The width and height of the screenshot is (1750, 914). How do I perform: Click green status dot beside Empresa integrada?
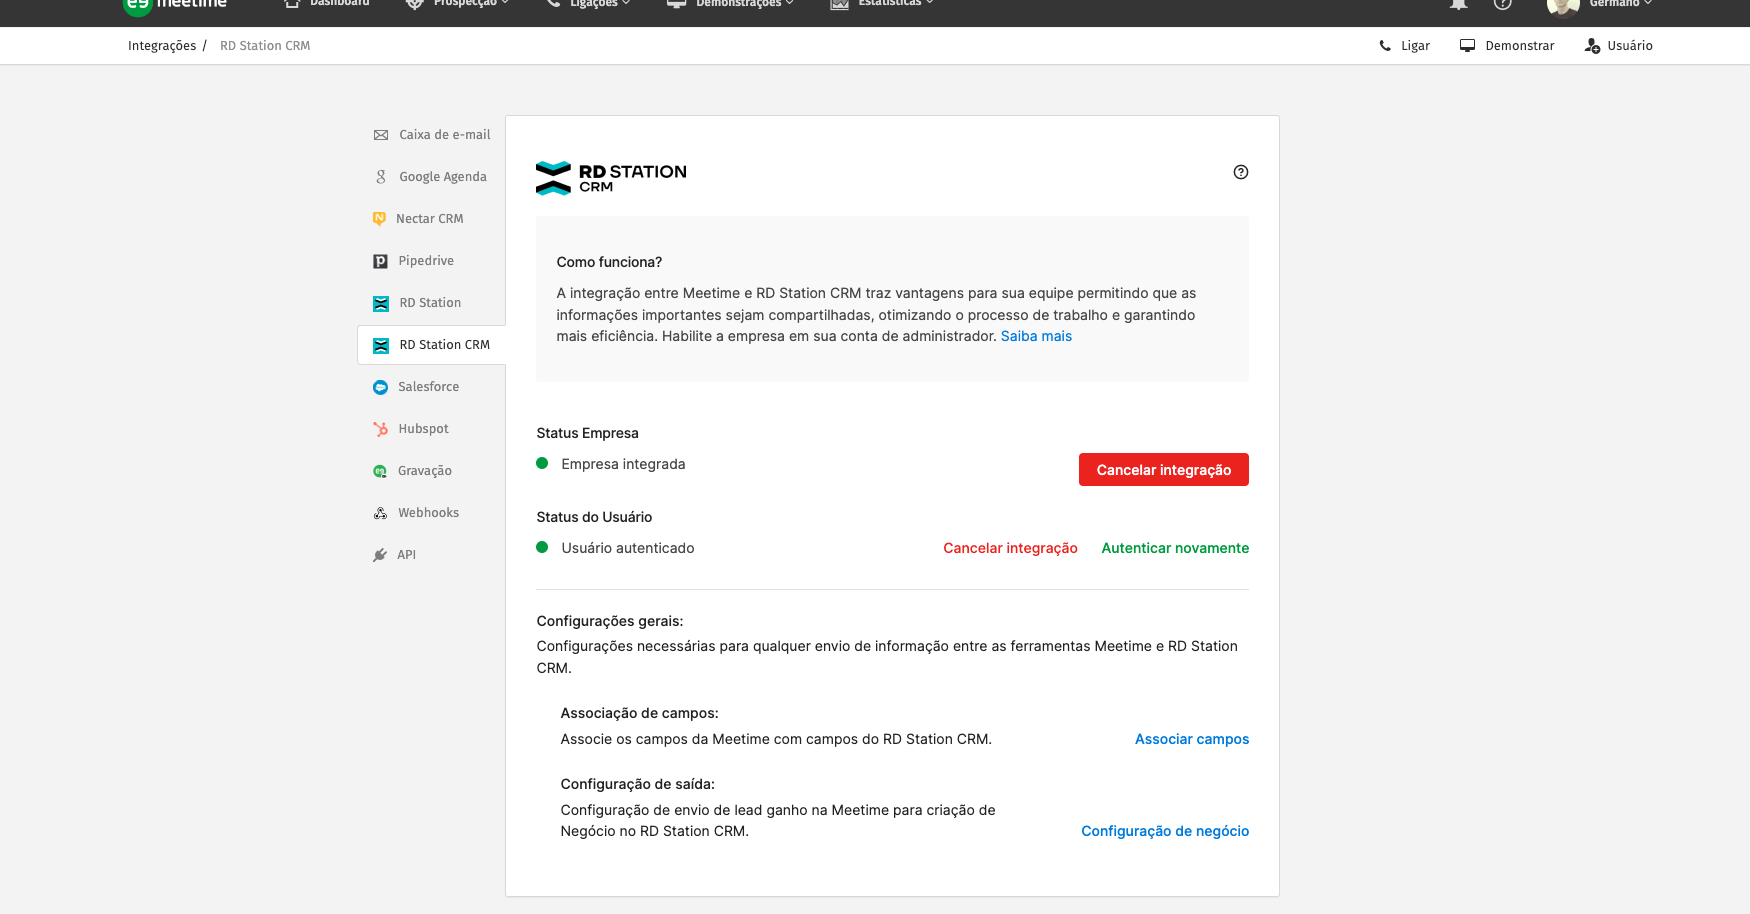coord(542,463)
